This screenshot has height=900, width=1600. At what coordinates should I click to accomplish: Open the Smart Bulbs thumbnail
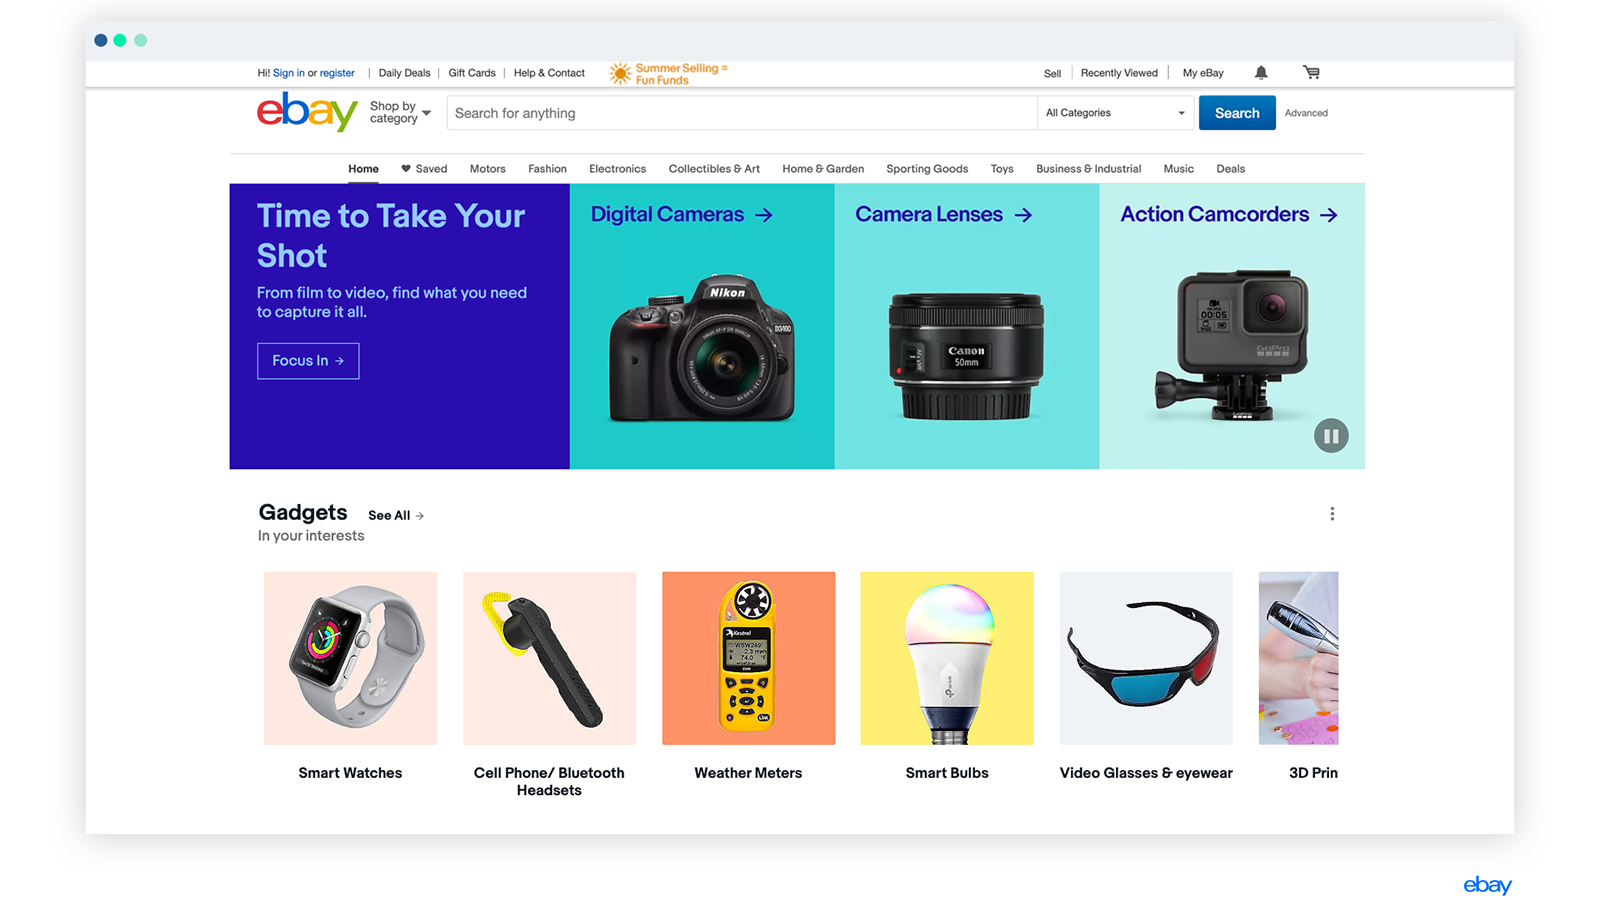[x=947, y=658]
